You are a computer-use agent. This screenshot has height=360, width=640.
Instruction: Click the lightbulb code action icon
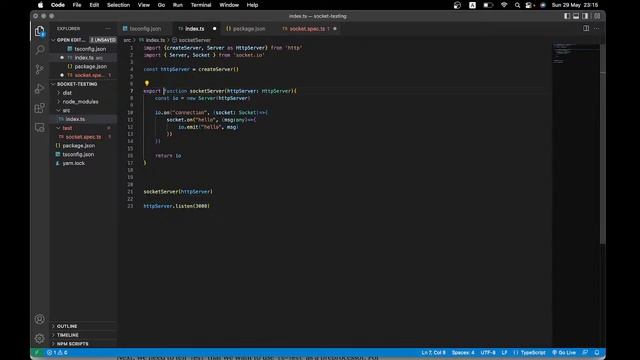pos(147,83)
